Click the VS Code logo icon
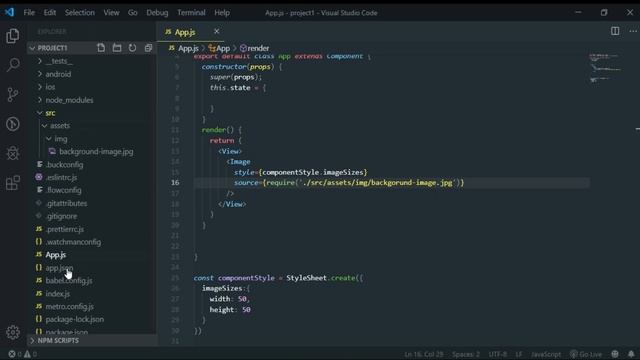The image size is (640, 360). pyautogui.click(x=9, y=12)
